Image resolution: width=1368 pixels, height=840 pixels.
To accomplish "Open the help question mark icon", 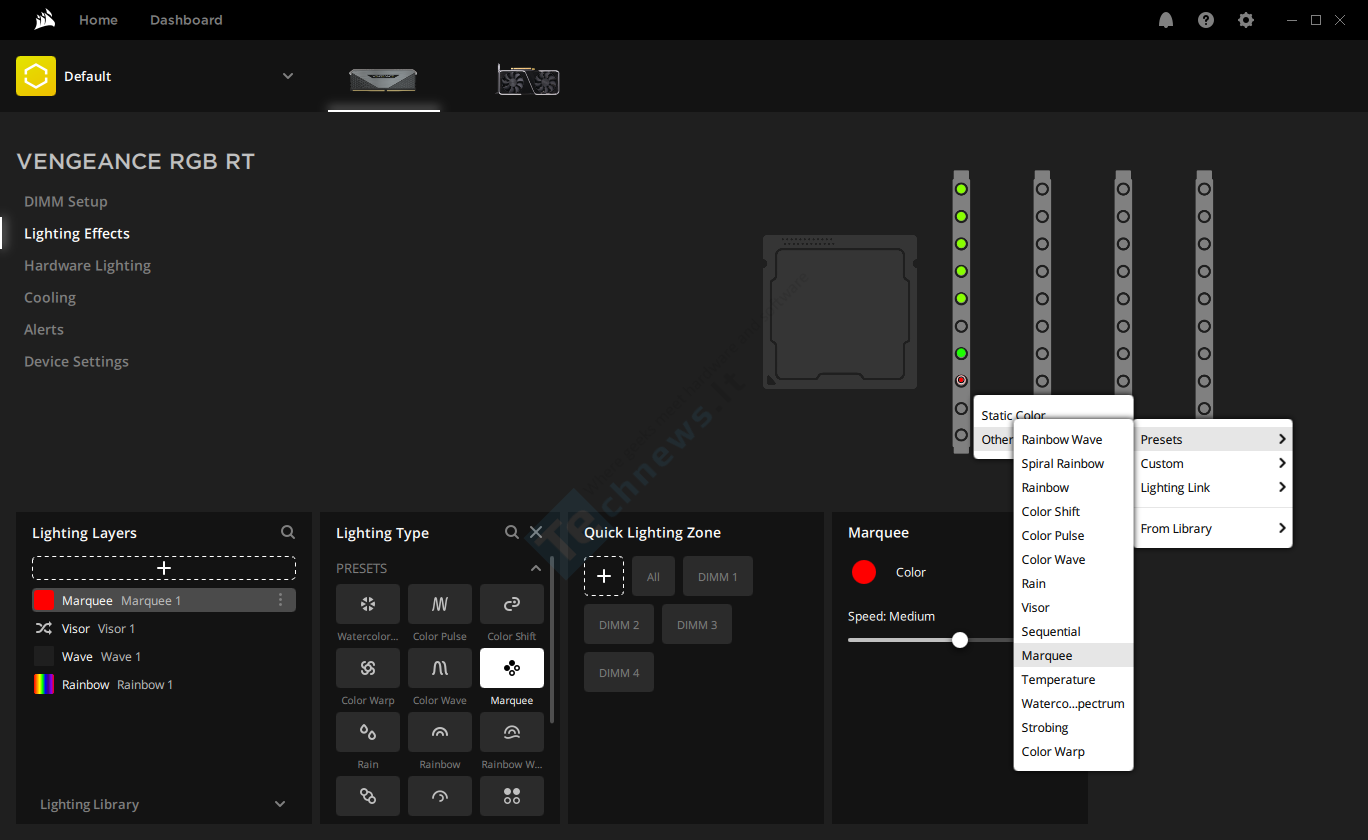I will [x=1206, y=20].
